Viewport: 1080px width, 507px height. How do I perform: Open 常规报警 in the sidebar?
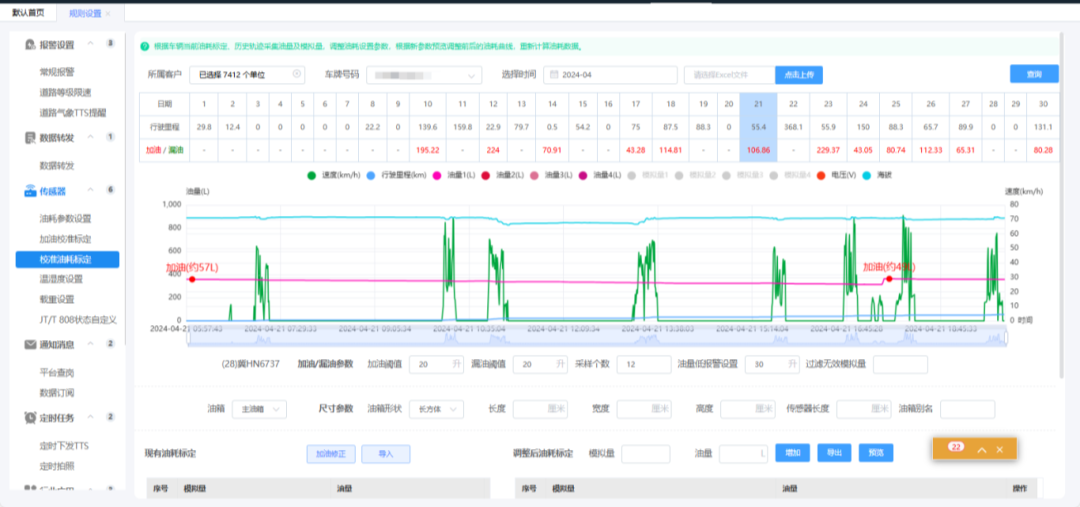(x=56, y=72)
